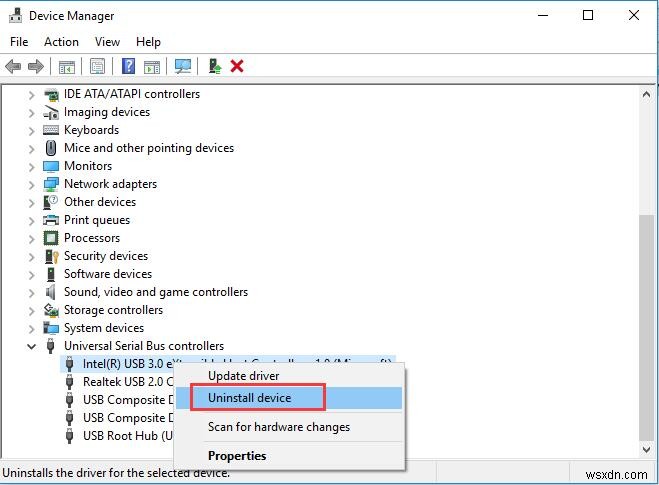This screenshot has width=659, height=485.
Task: Click the scrollbar down arrow
Action: tap(646, 449)
